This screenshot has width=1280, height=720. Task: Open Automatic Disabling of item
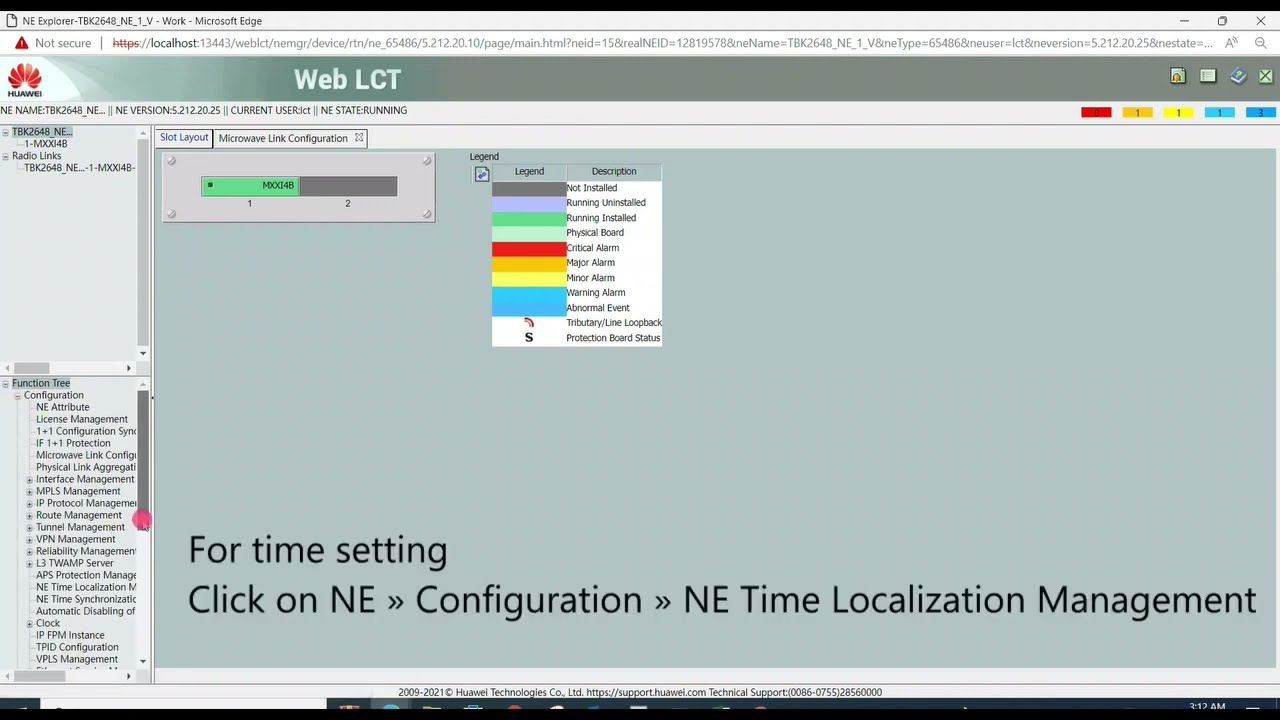click(x=86, y=611)
